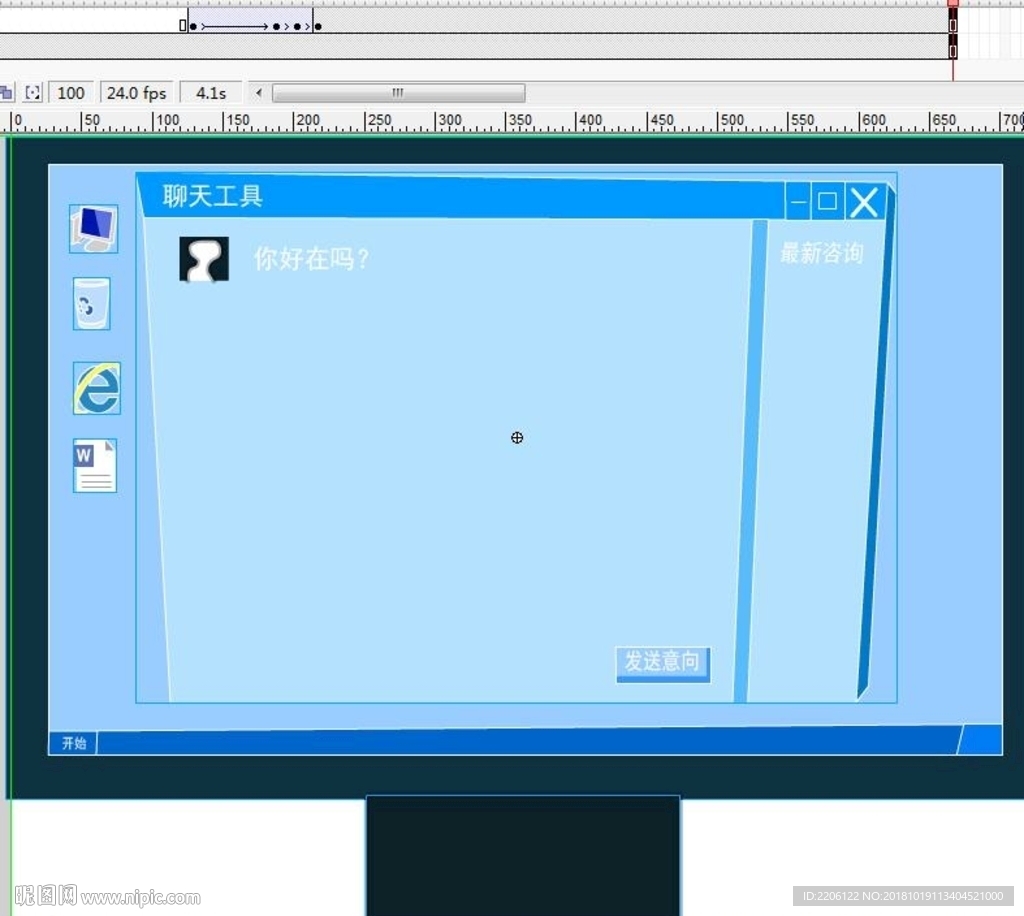Click the Modify Markers bracket icon
The height and width of the screenshot is (916, 1024).
[33, 93]
